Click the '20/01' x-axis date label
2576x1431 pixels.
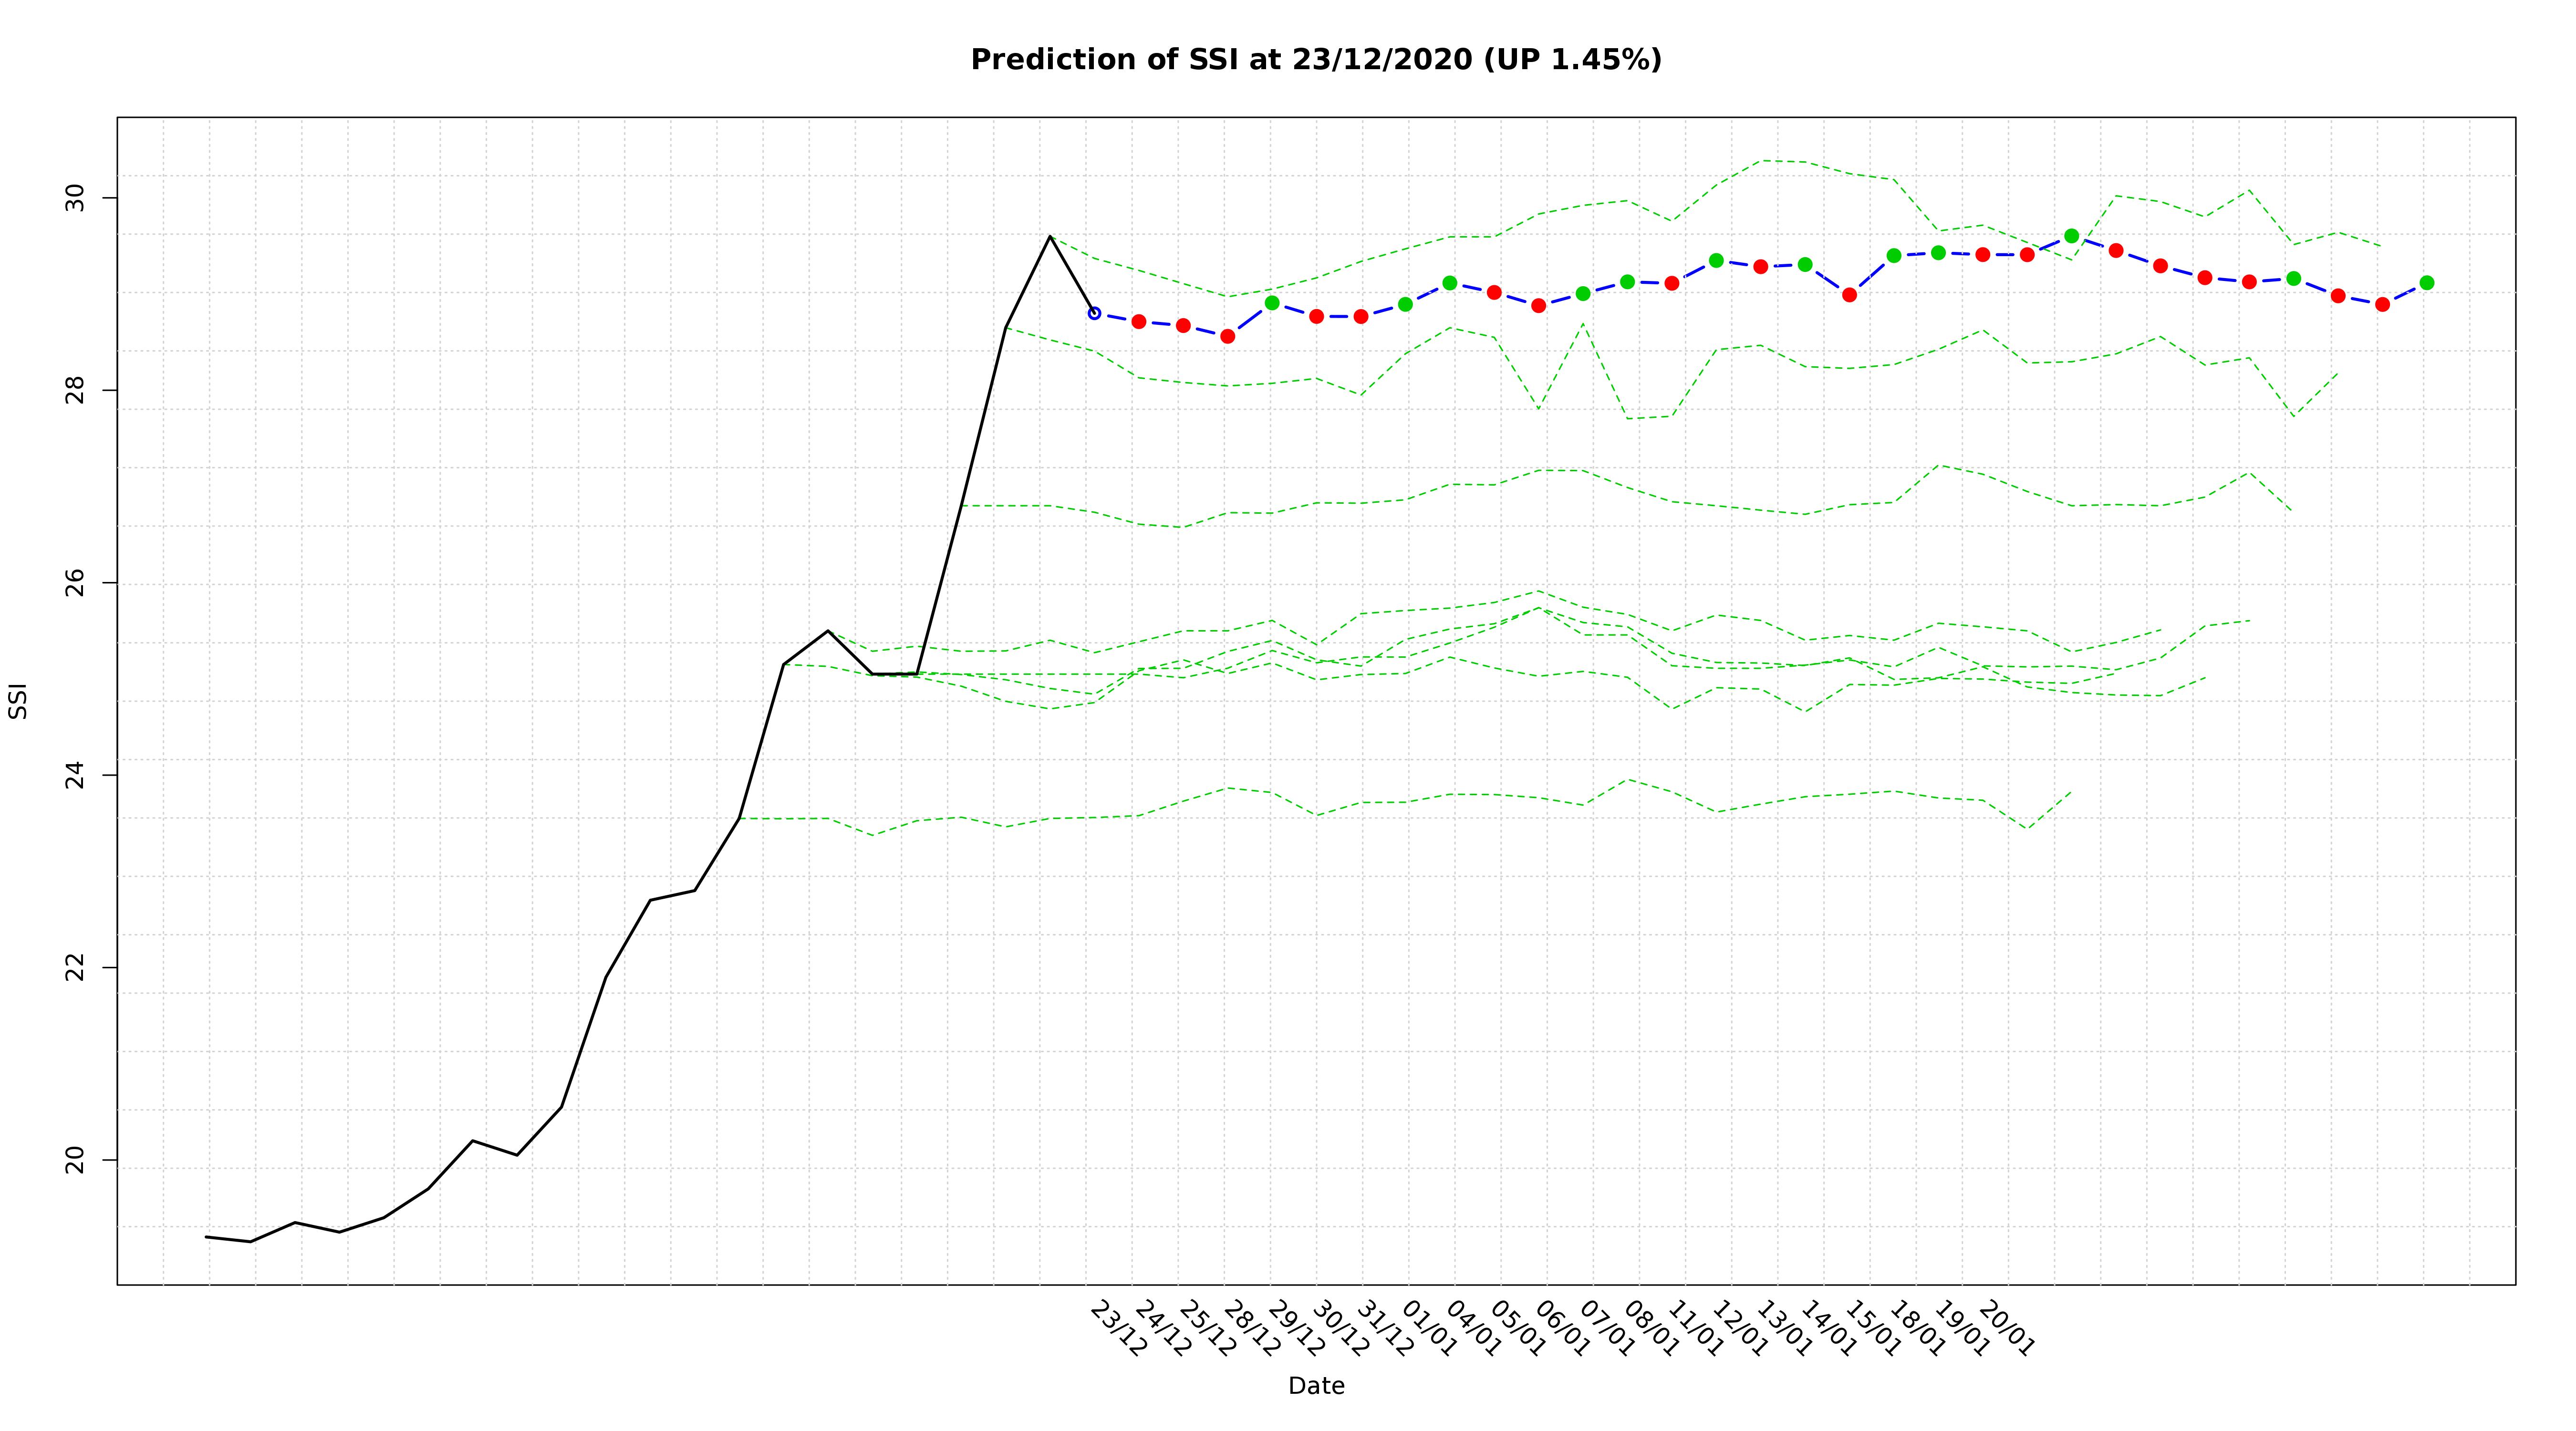pyautogui.click(x=2006, y=1329)
